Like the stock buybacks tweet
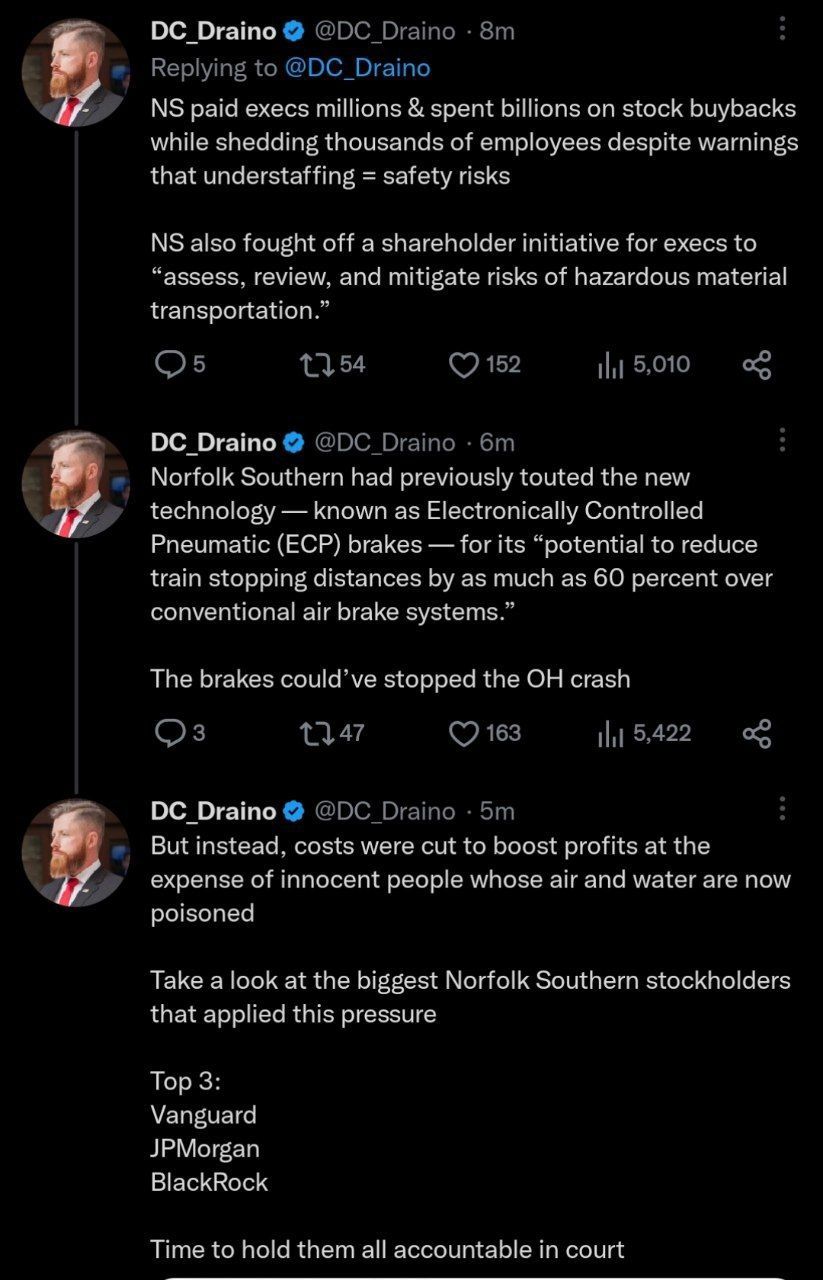 coord(463,365)
